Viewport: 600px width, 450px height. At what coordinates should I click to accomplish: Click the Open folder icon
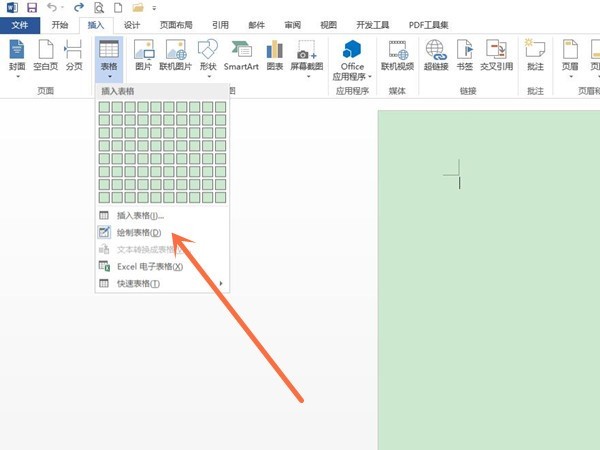[x=138, y=7]
